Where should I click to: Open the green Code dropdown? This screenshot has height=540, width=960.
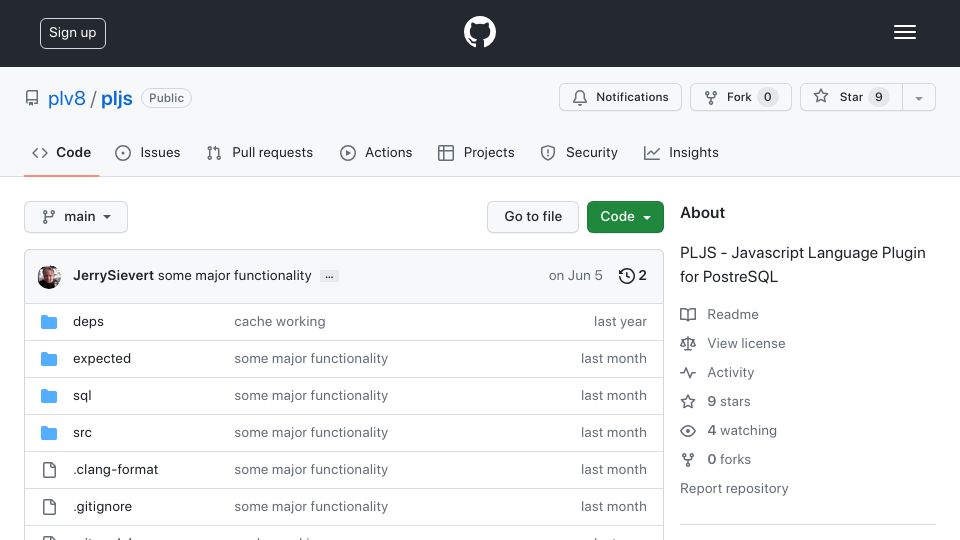click(x=625, y=217)
